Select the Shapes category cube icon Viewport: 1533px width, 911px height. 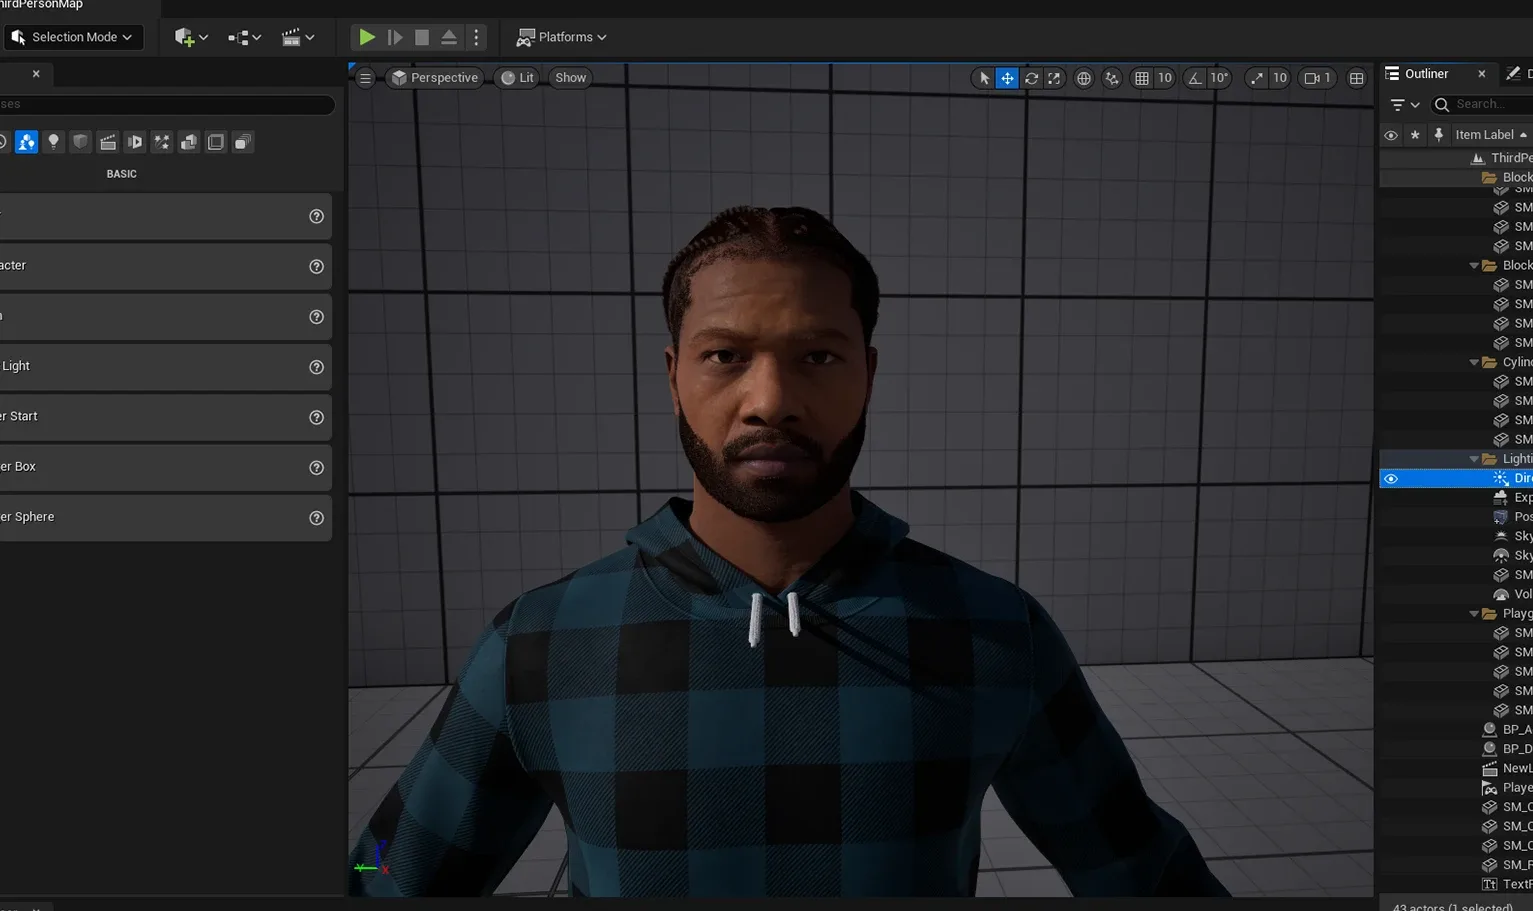pyautogui.click(x=81, y=142)
